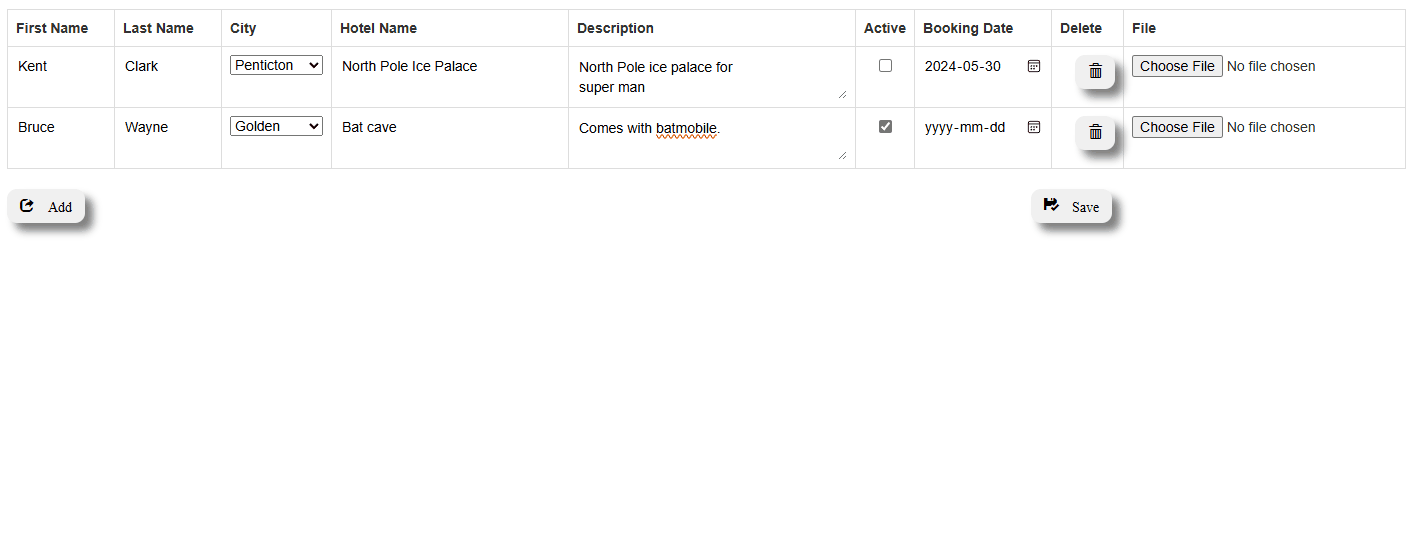
Task: Expand the Penticton city dropdown
Action: point(276,65)
